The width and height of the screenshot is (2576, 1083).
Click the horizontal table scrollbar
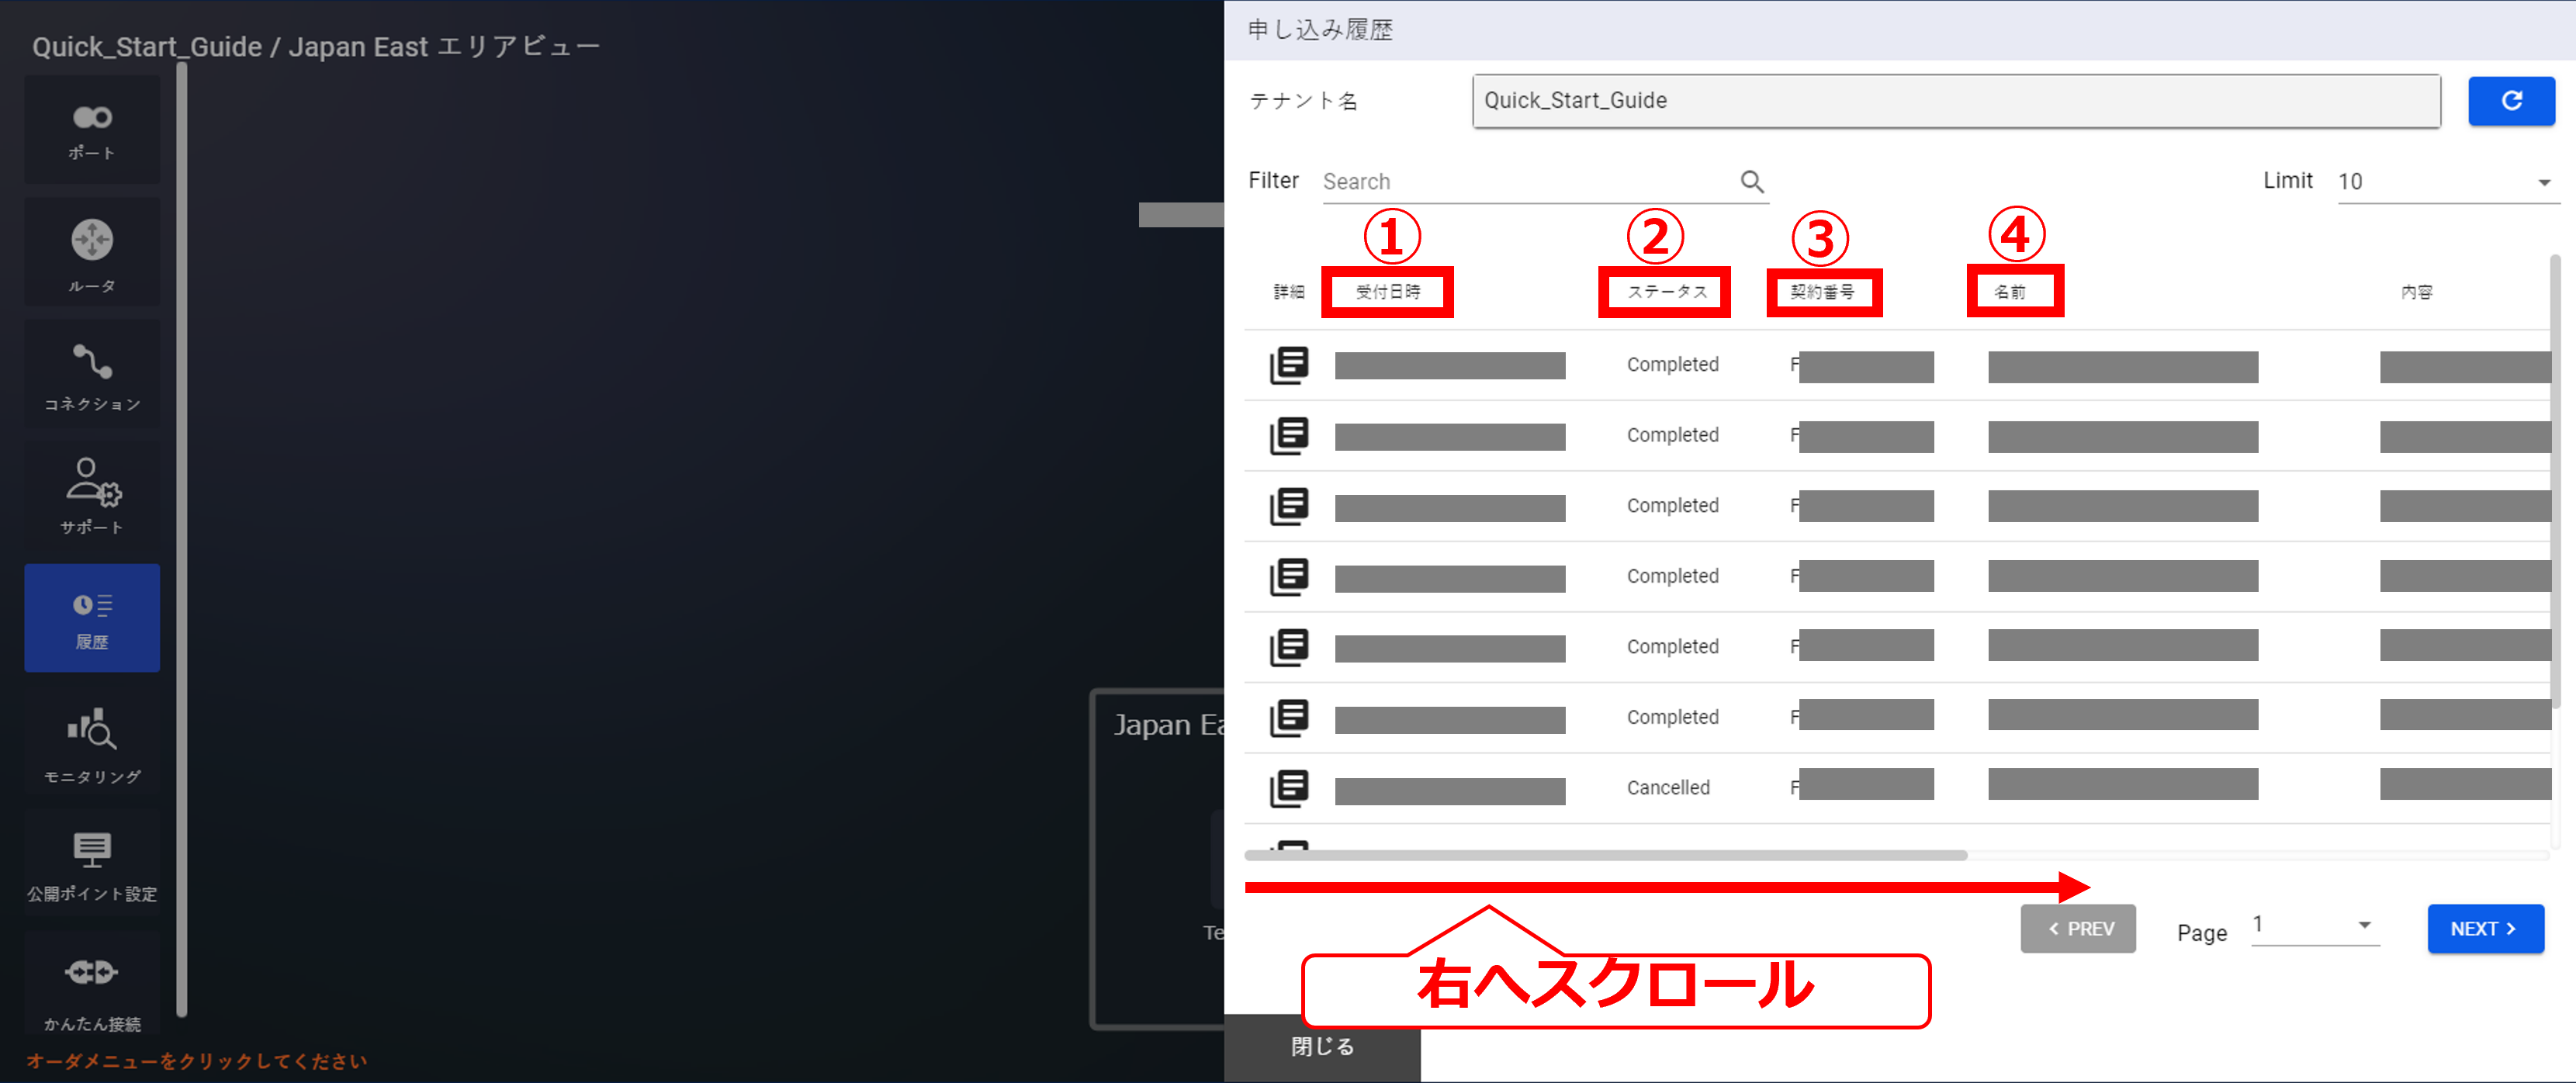point(1605,855)
